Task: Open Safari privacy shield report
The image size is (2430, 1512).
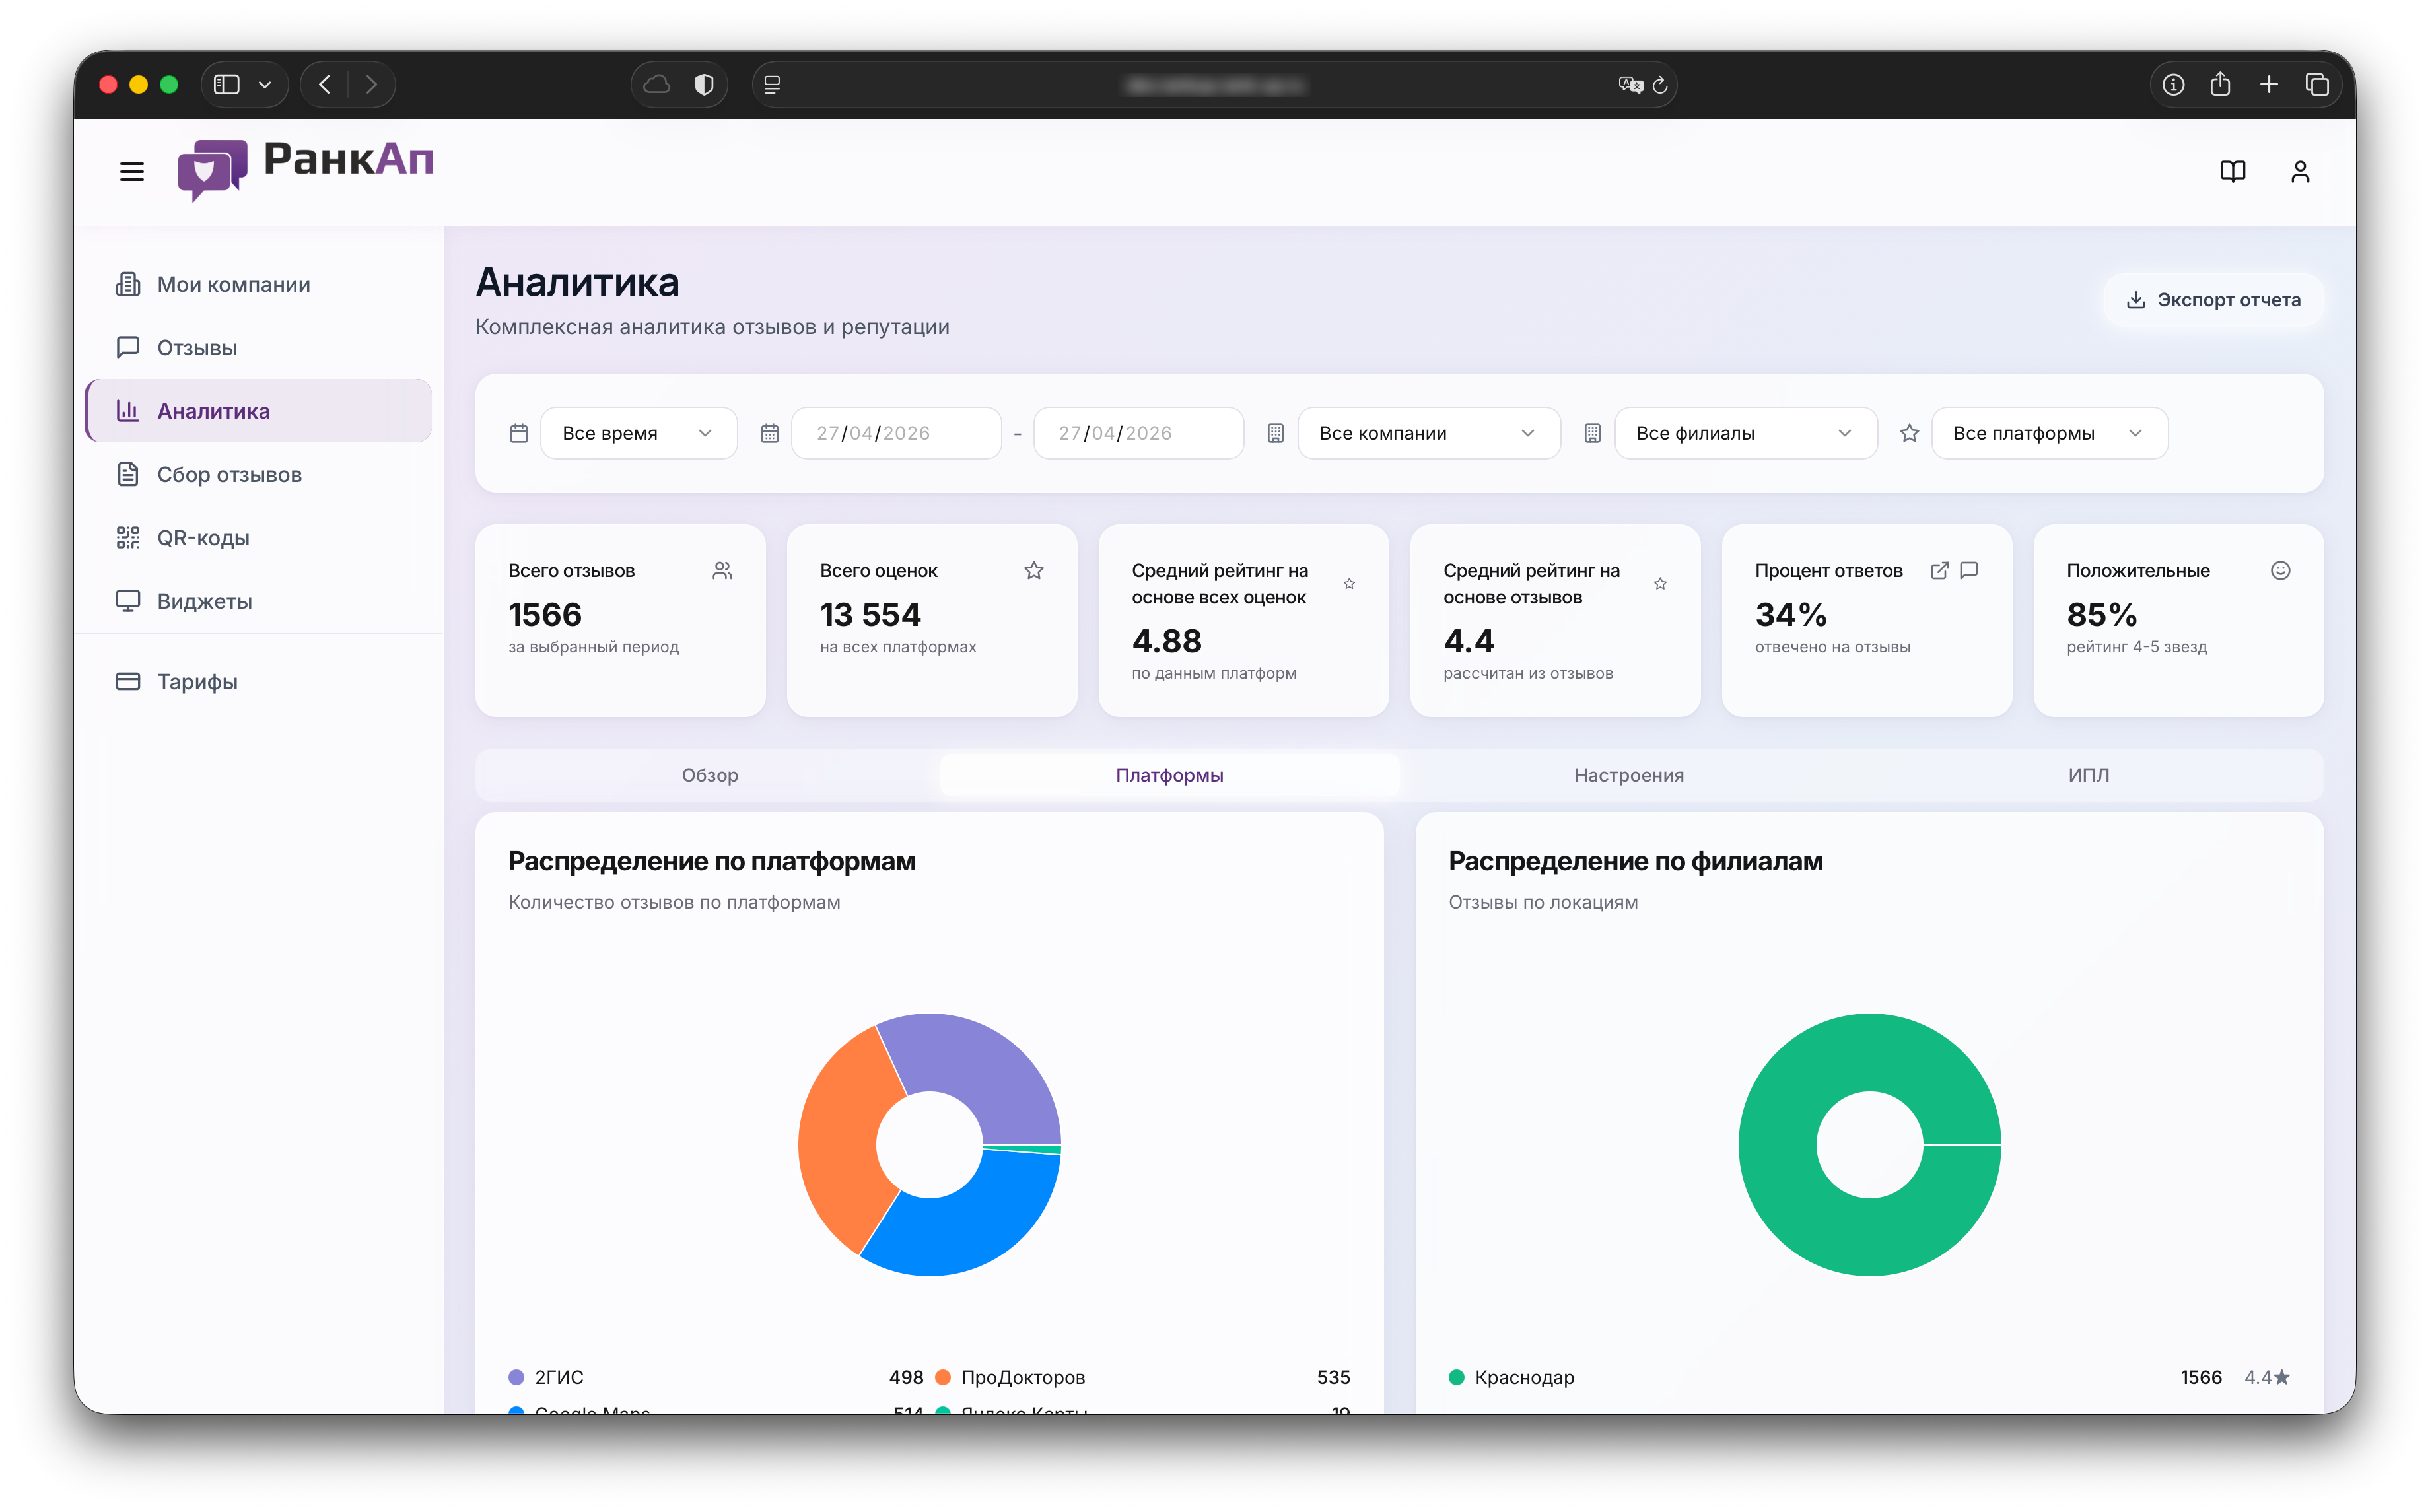Action: tap(704, 85)
